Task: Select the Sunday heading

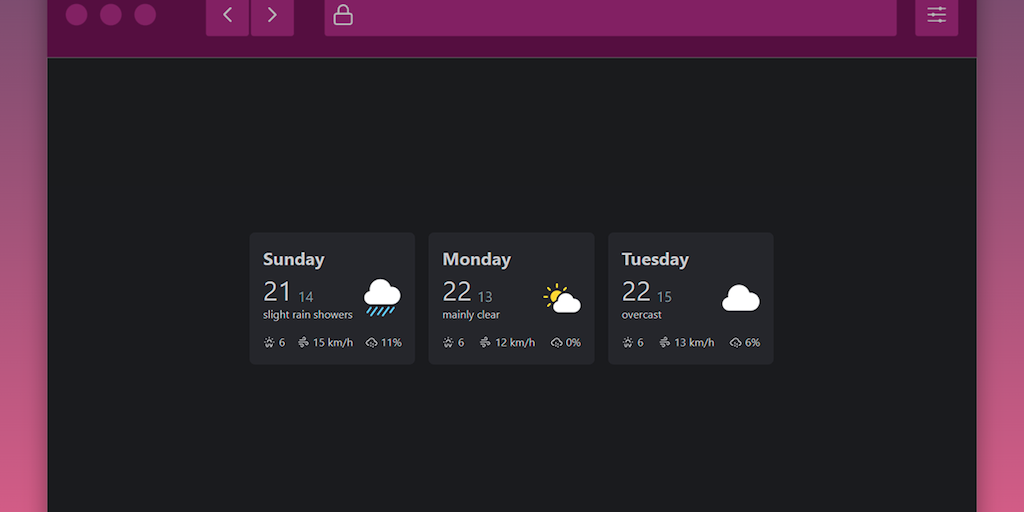Action: (x=294, y=259)
